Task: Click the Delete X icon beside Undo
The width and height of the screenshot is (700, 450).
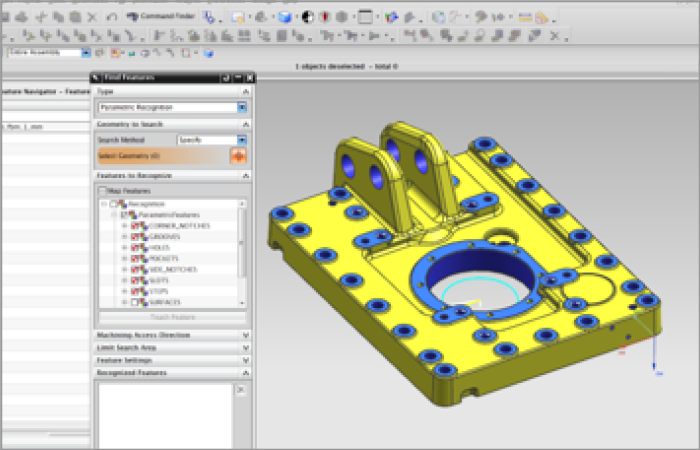Action: 92,17
